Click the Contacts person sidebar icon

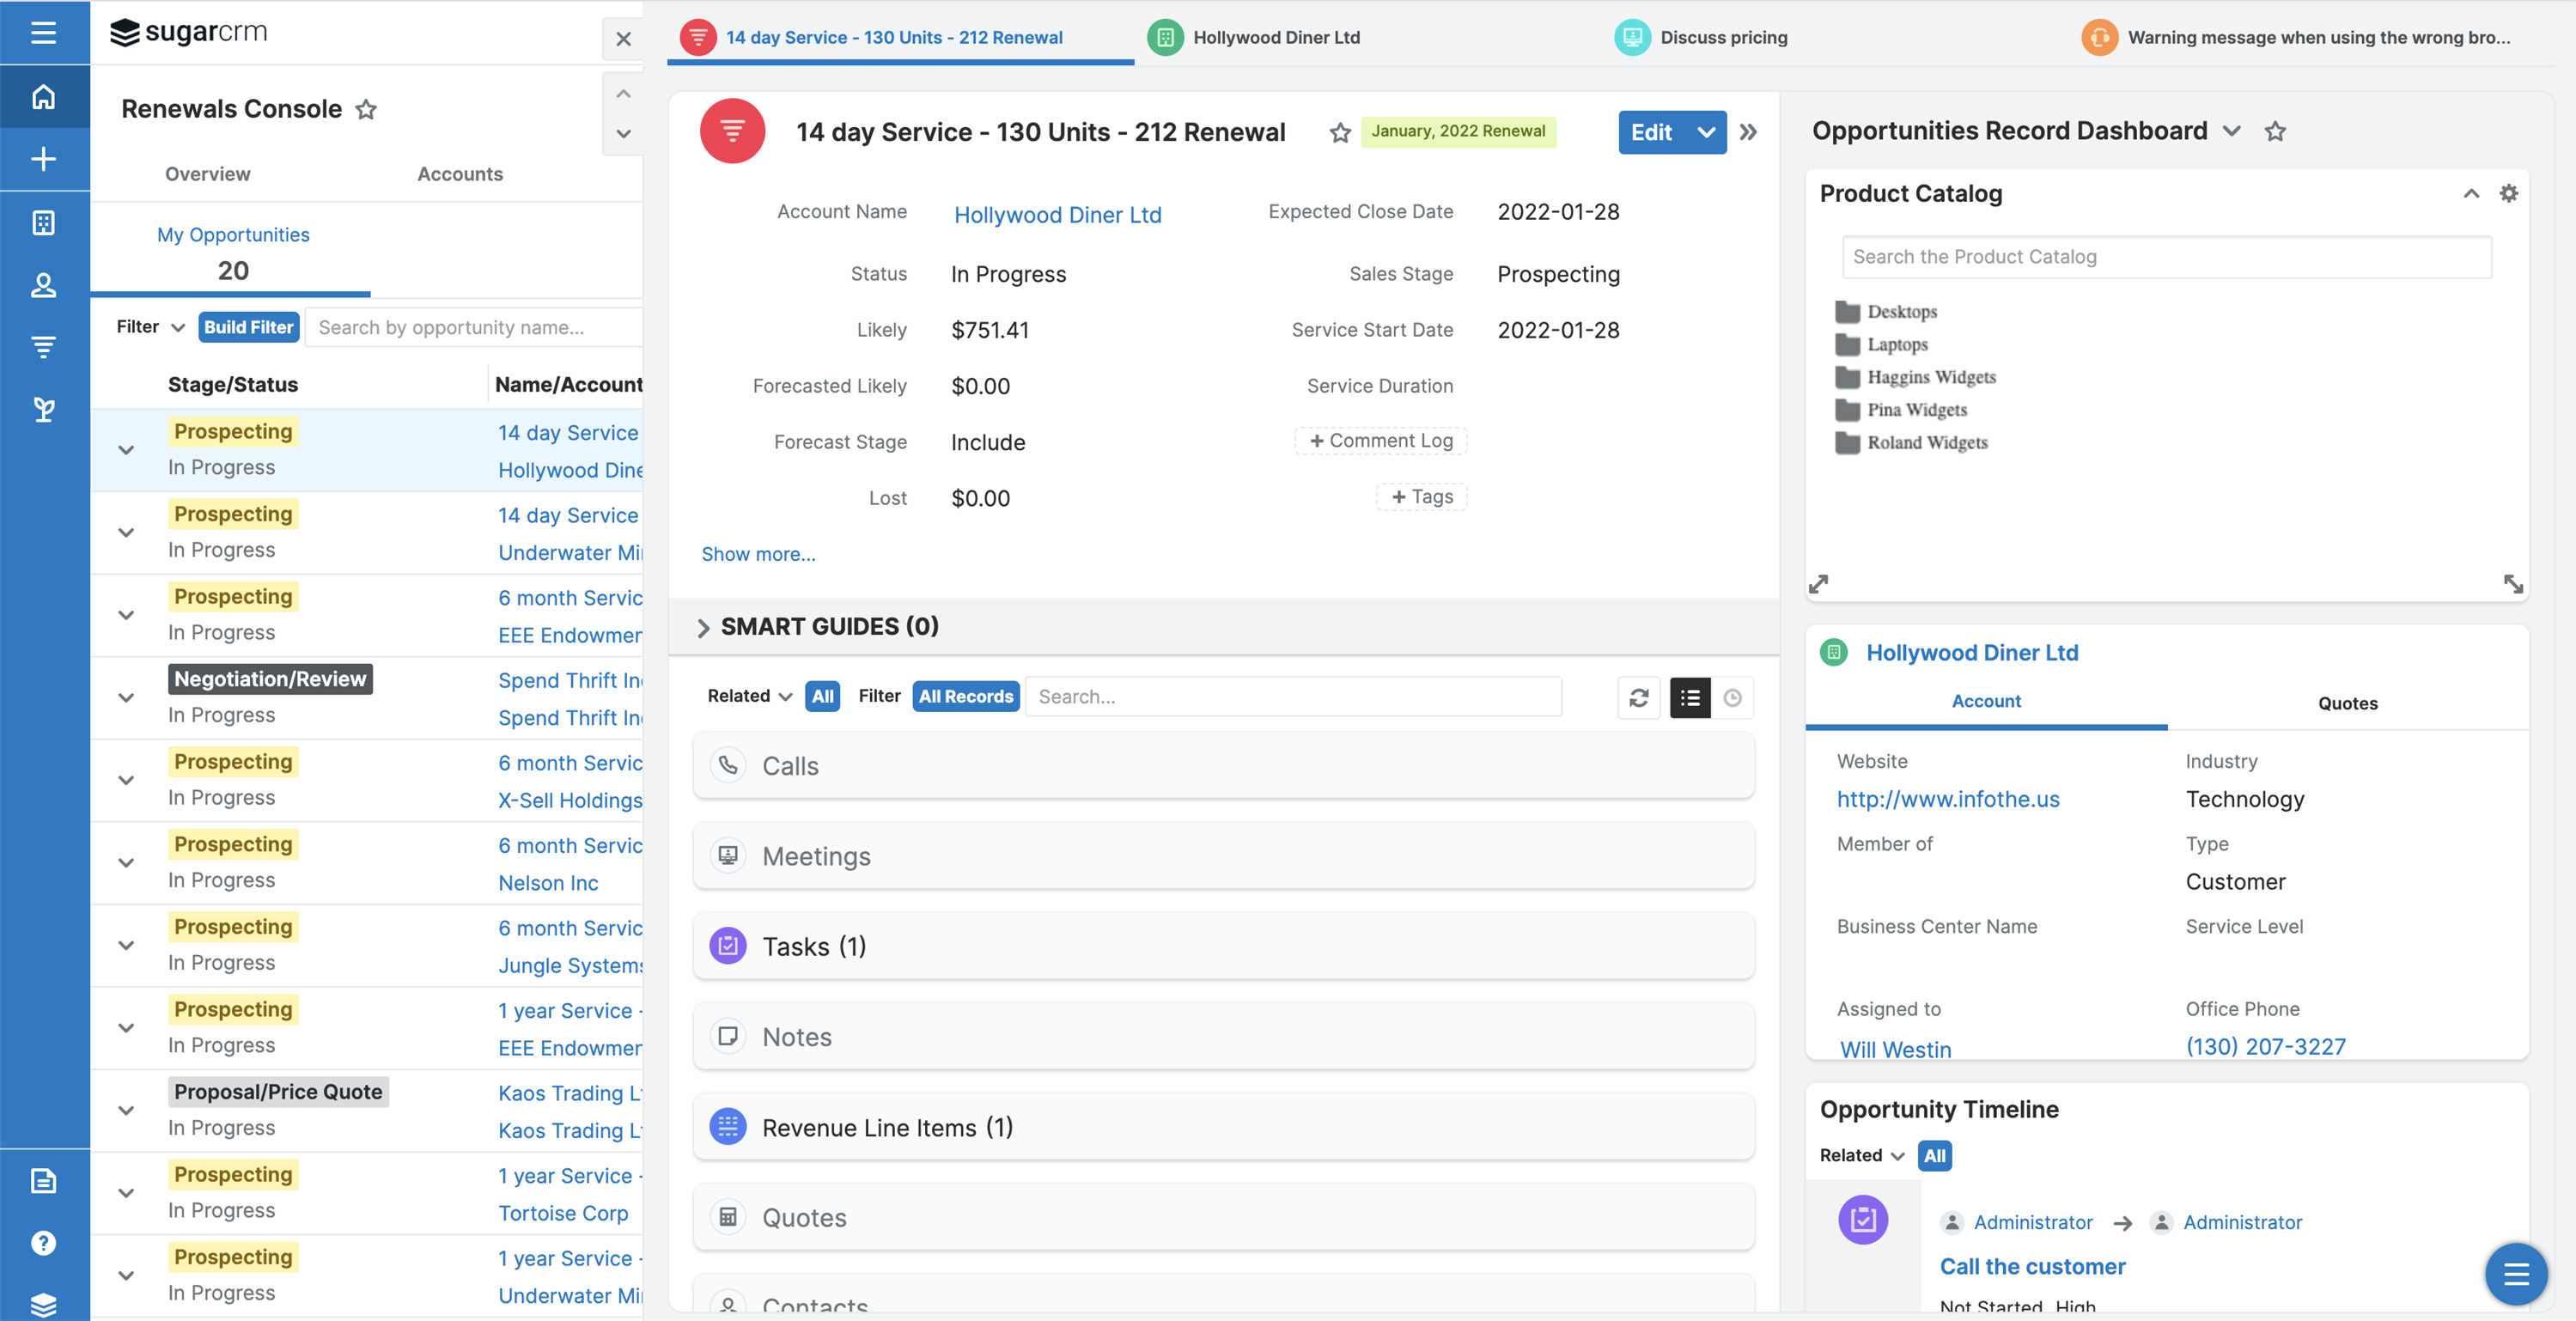point(43,285)
